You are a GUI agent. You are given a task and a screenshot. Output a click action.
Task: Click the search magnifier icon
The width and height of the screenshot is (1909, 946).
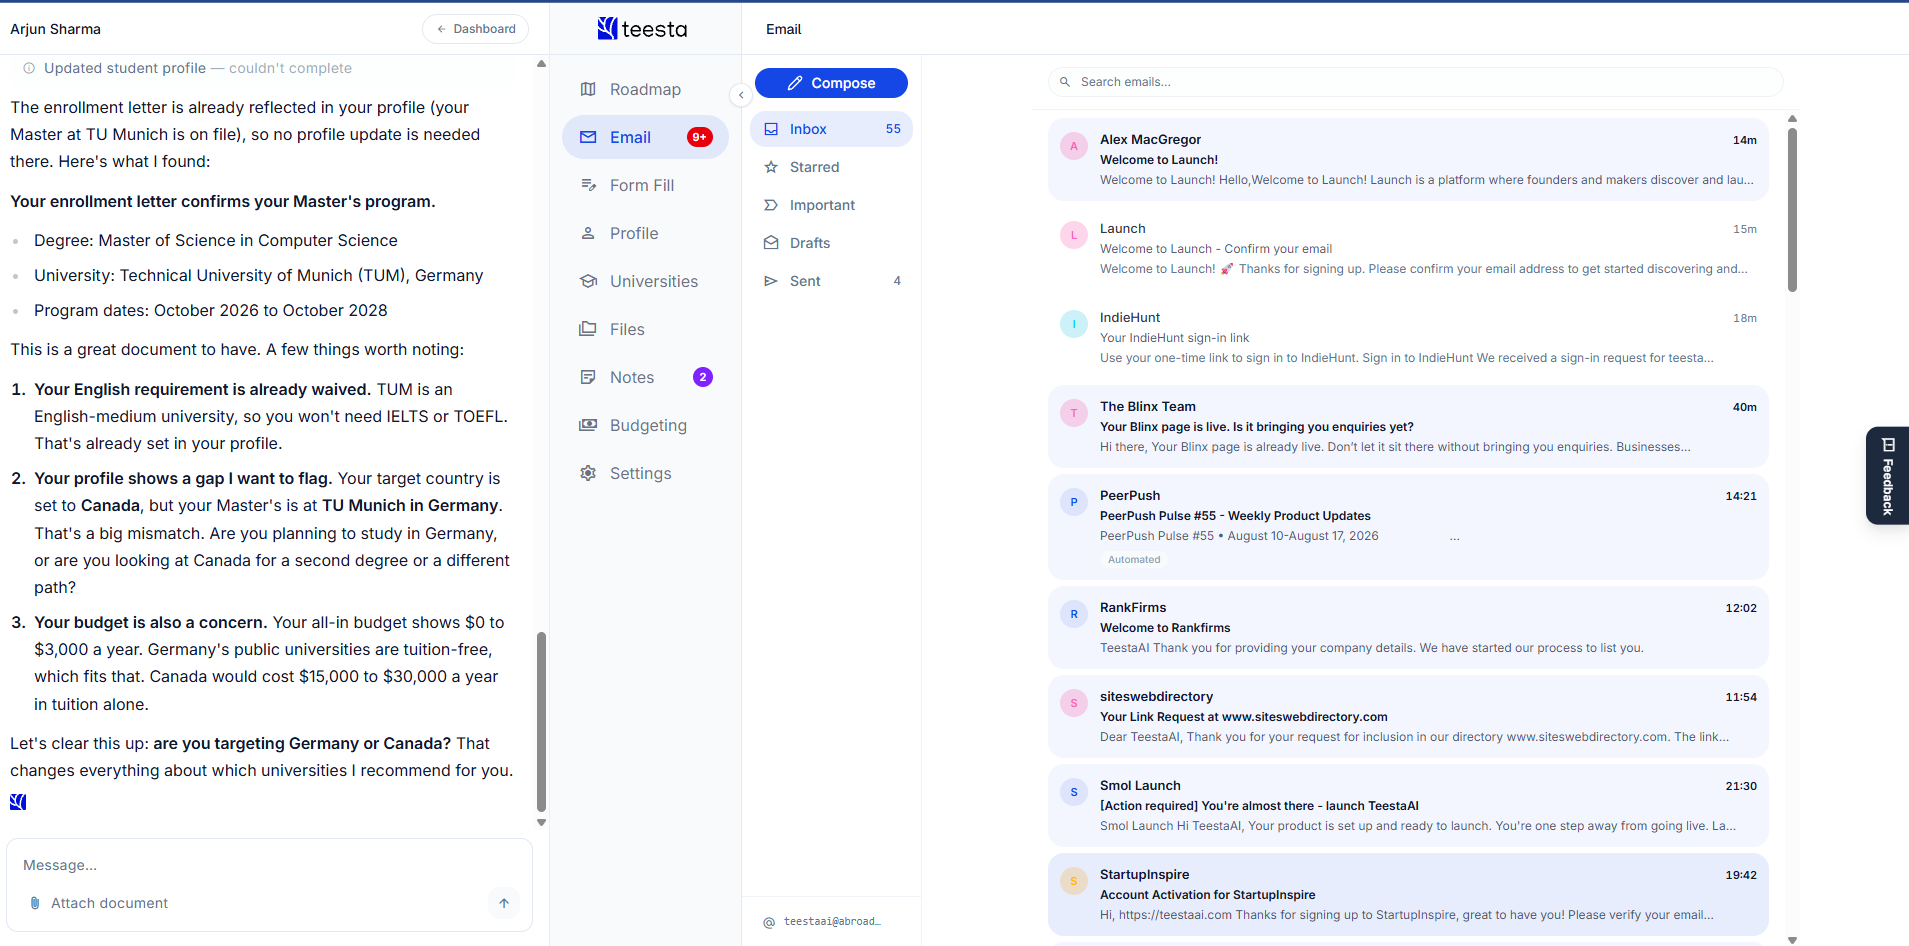click(1065, 82)
